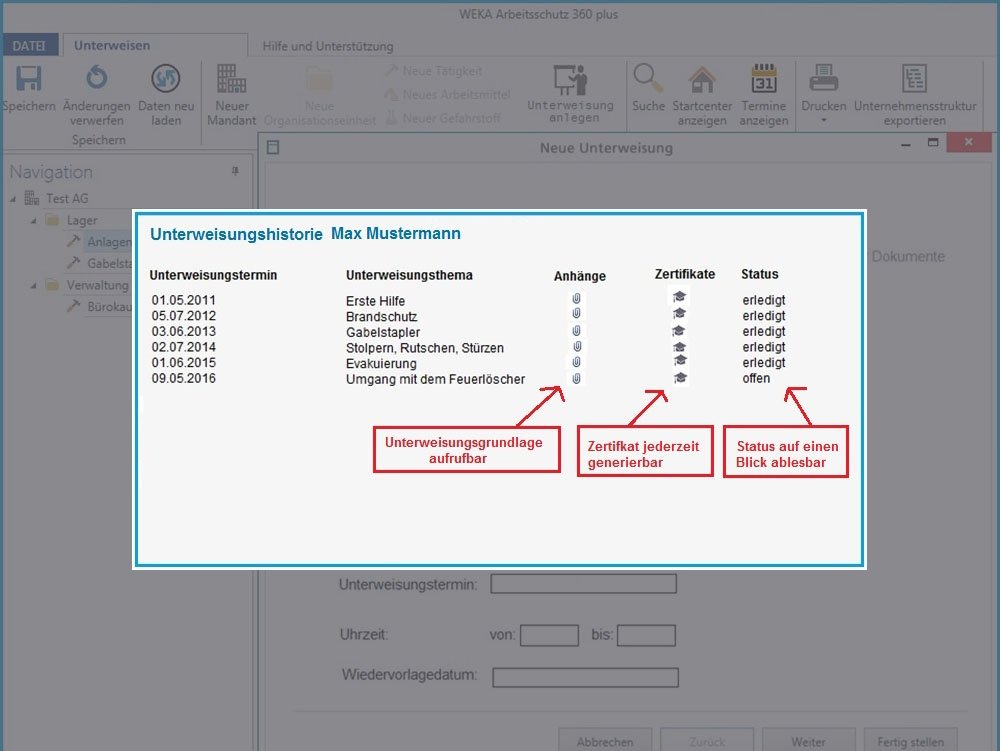The height and width of the screenshot is (751, 1000).
Task: Generate certificate icon for Gabelstapler
Action: coord(679,330)
